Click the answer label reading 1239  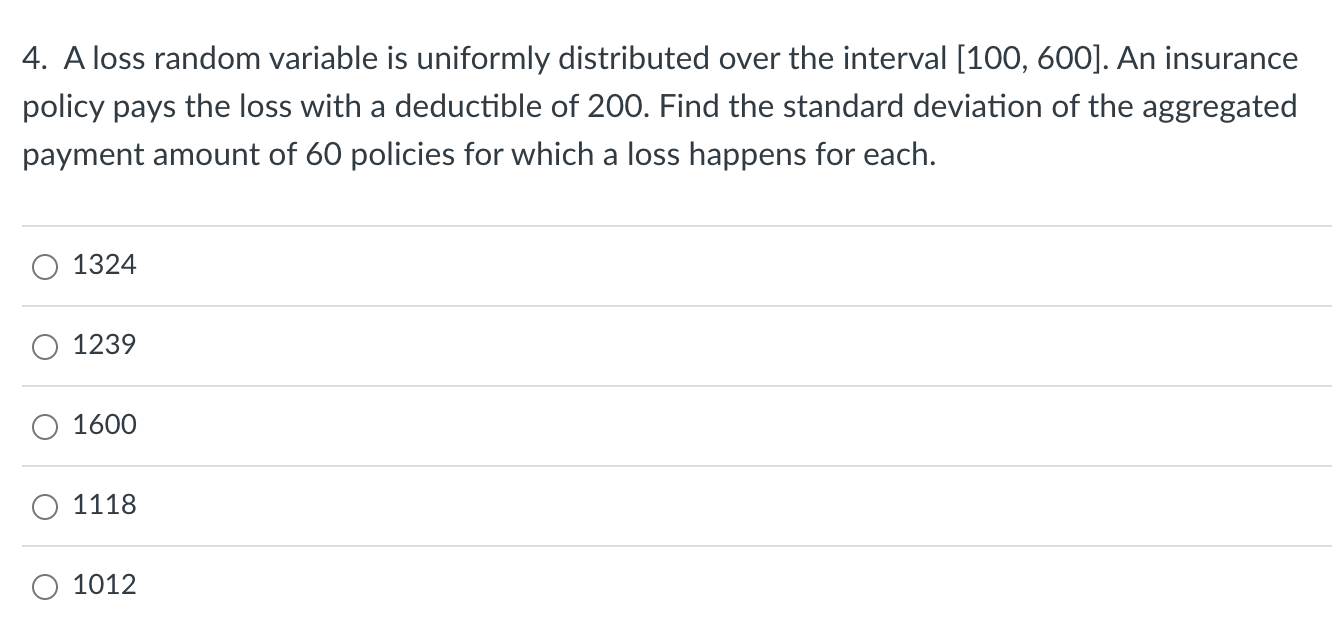point(104,345)
